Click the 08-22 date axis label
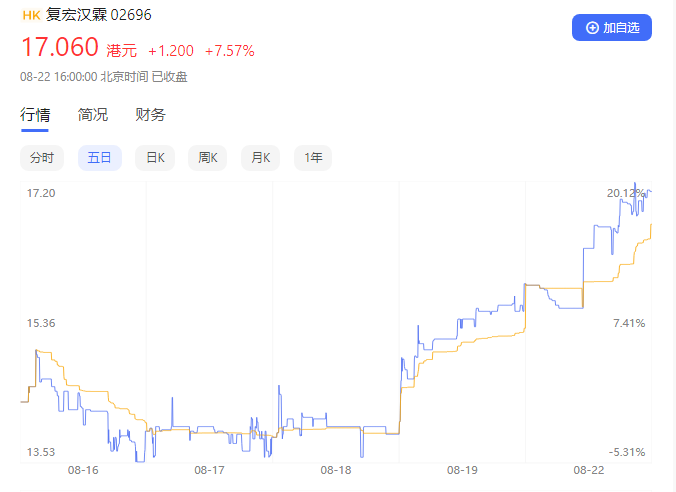This screenshot has width=676, height=492. (x=589, y=470)
